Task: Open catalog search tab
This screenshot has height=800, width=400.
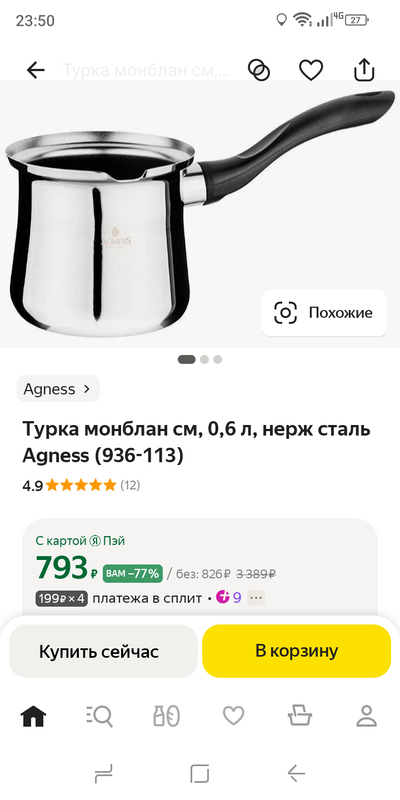Action: pos(99,716)
